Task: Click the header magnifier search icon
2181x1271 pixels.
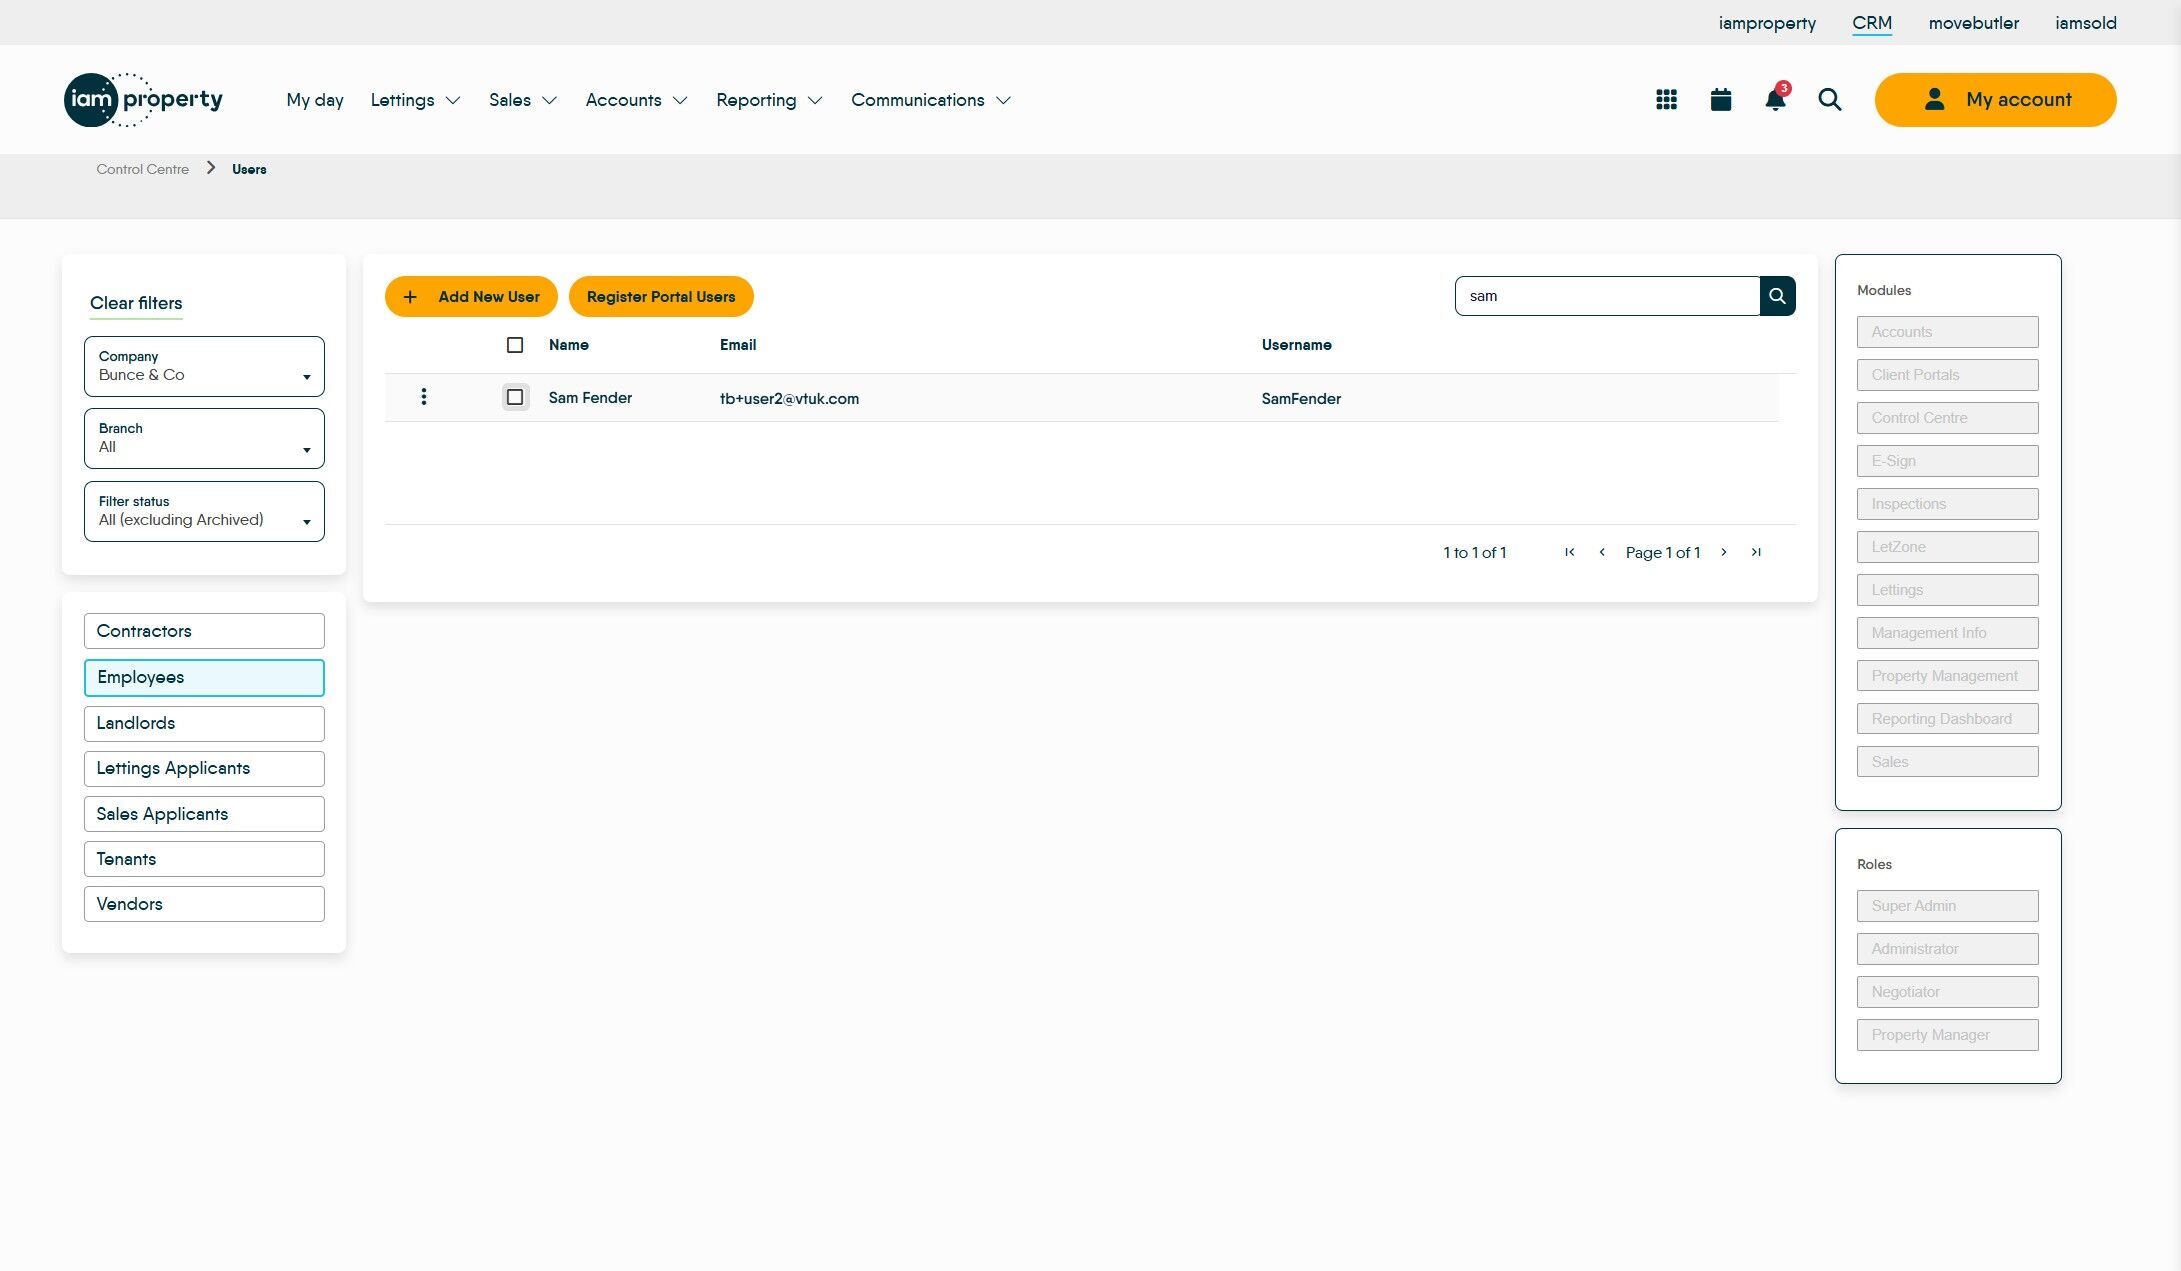Action: tap(1829, 100)
